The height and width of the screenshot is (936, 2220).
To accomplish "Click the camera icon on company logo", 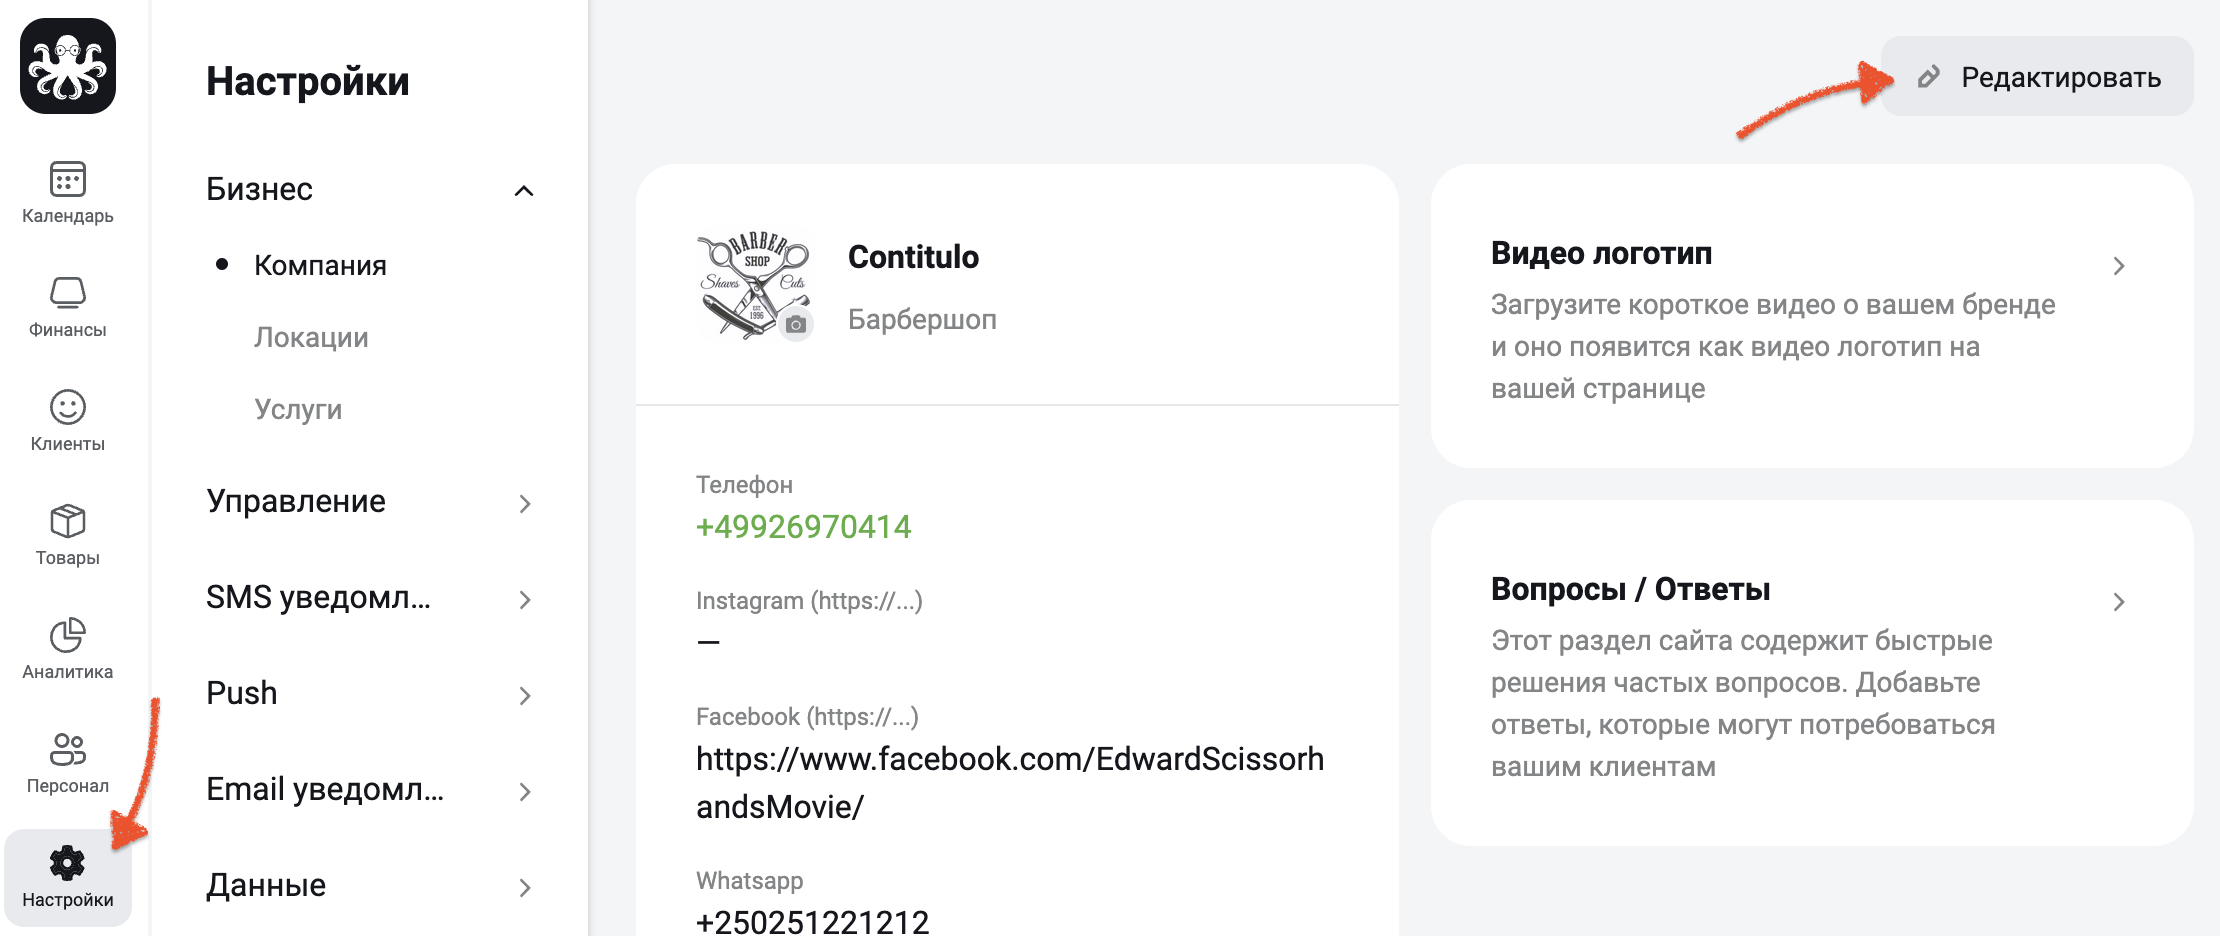I will 796,325.
